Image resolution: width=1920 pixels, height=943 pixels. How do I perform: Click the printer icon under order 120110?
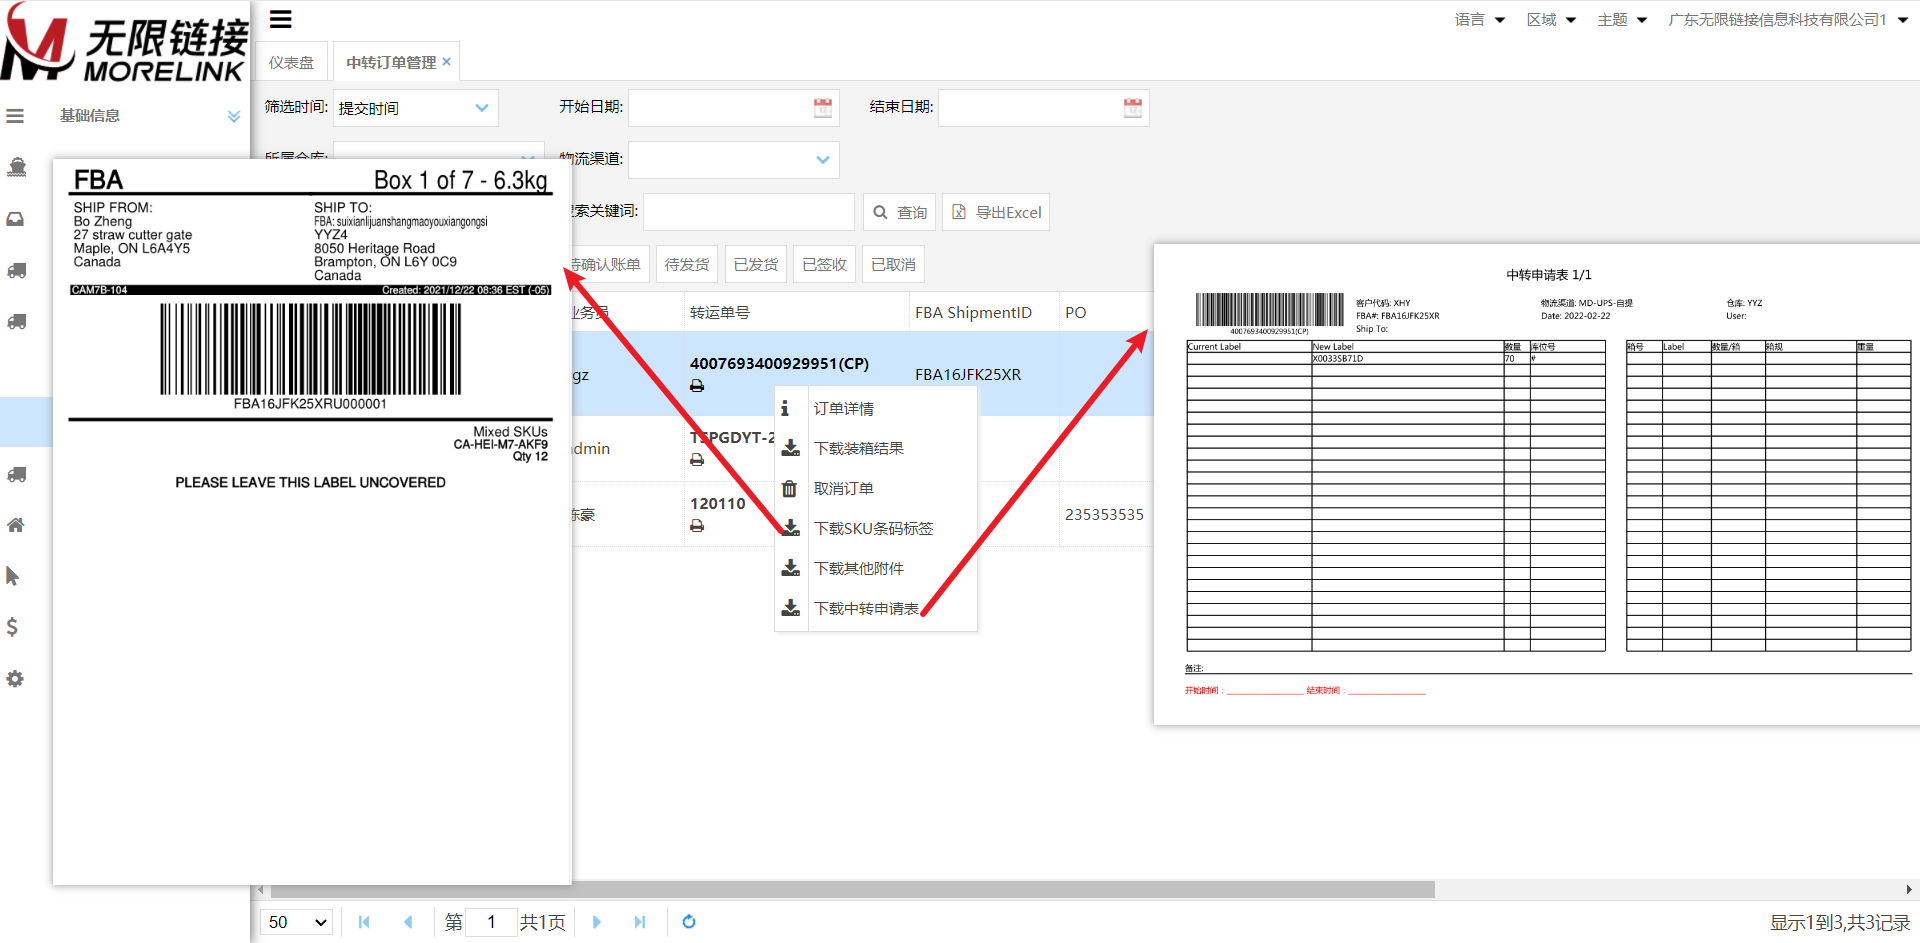click(697, 526)
